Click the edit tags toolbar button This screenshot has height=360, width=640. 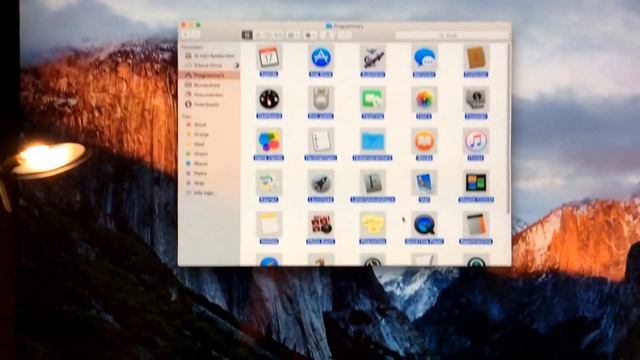(344, 35)
